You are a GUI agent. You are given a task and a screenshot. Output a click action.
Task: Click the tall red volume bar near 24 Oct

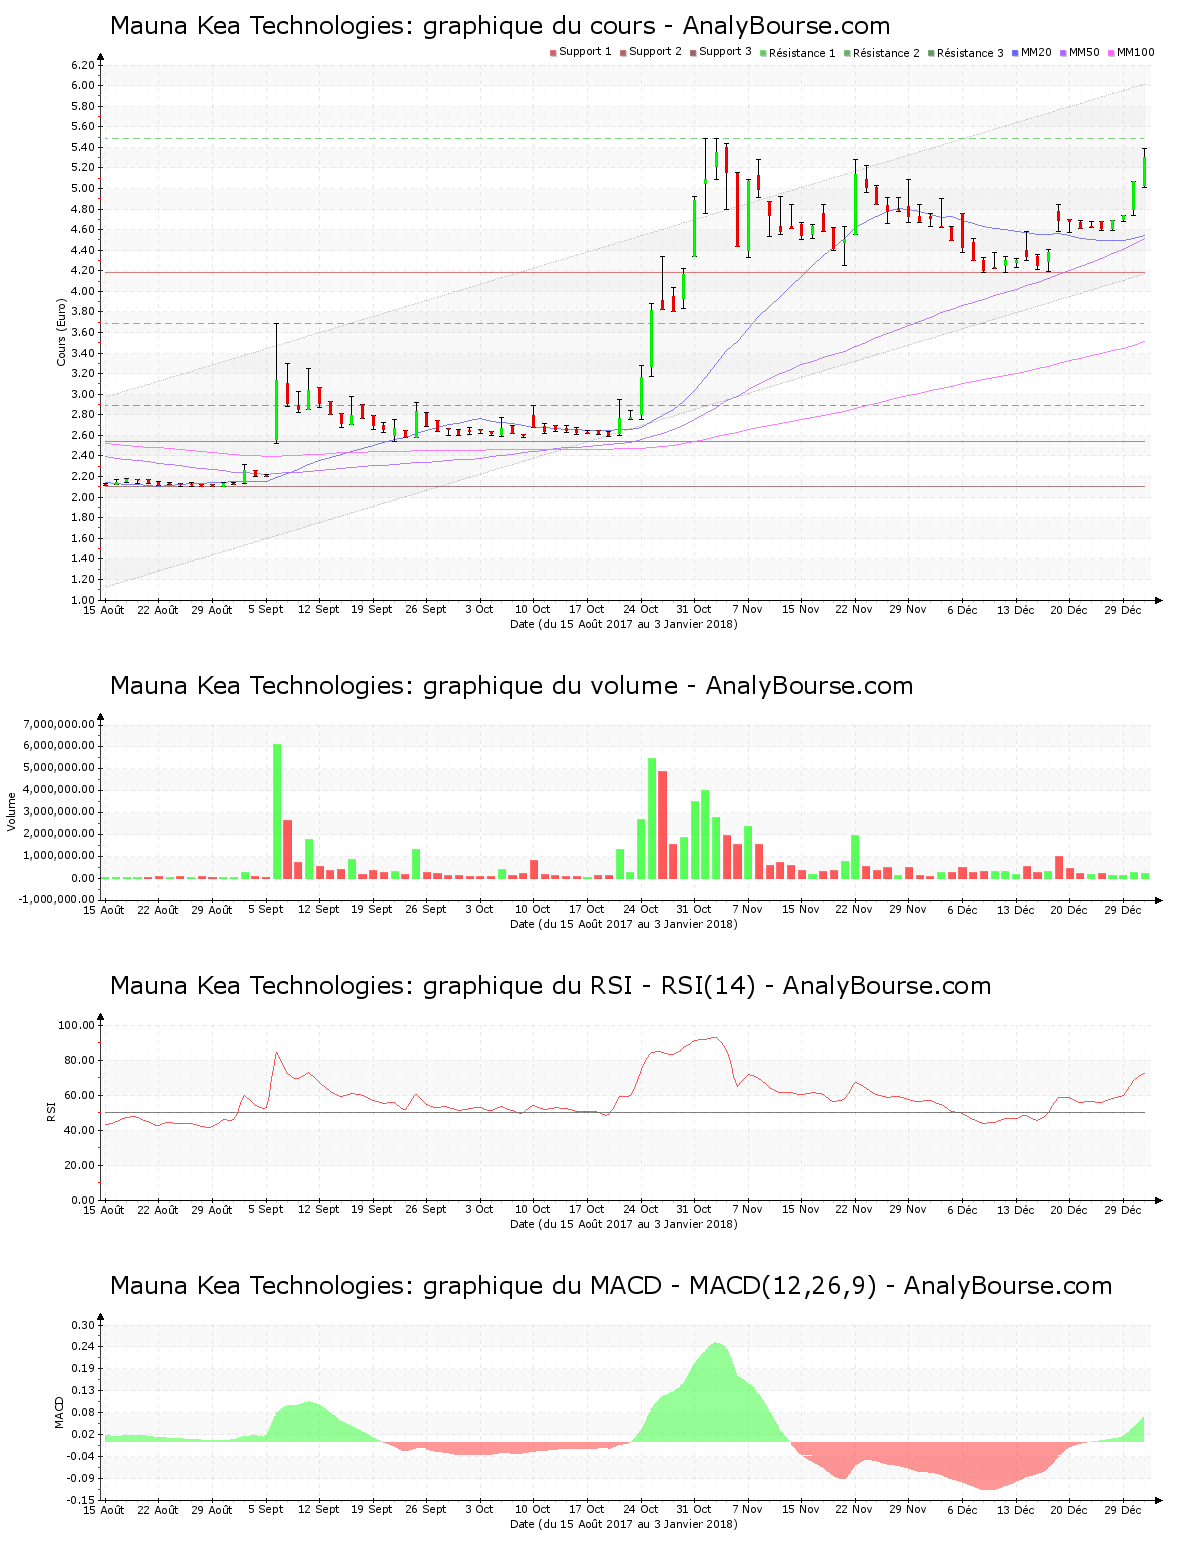(x=663, y=825)
